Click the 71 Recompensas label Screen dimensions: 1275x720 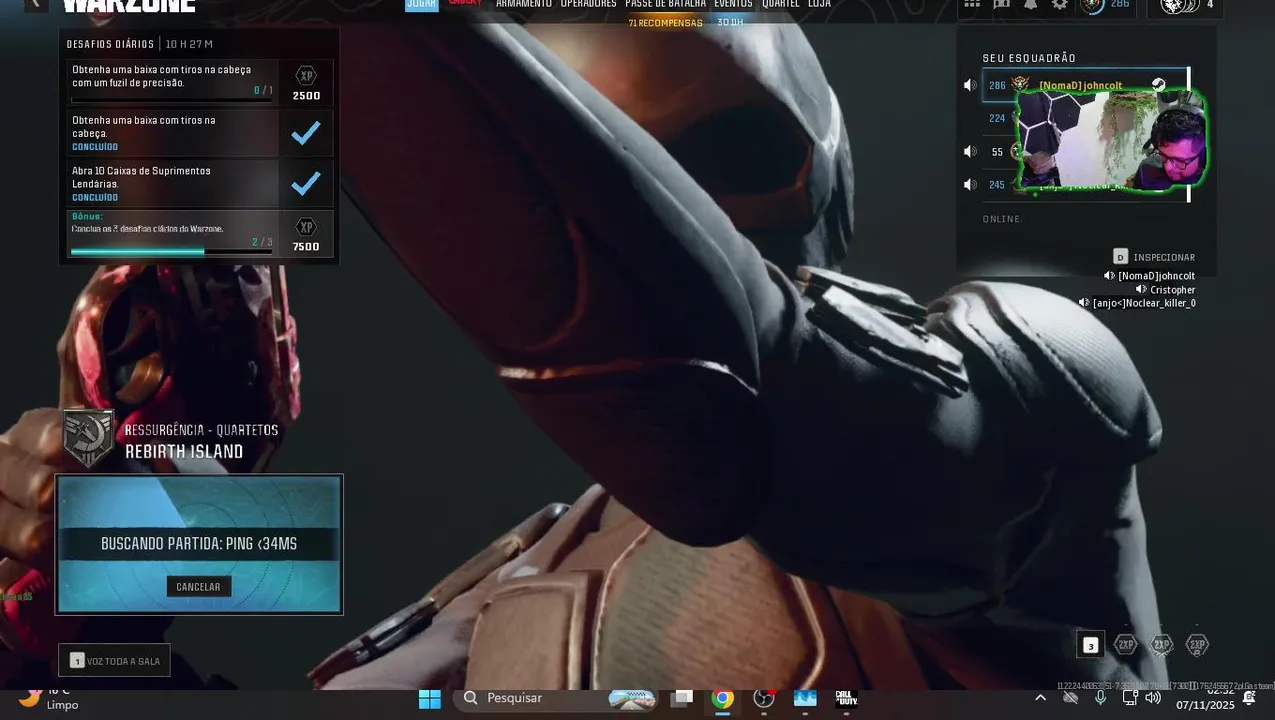pyautogui.click(x=665, y=23)
